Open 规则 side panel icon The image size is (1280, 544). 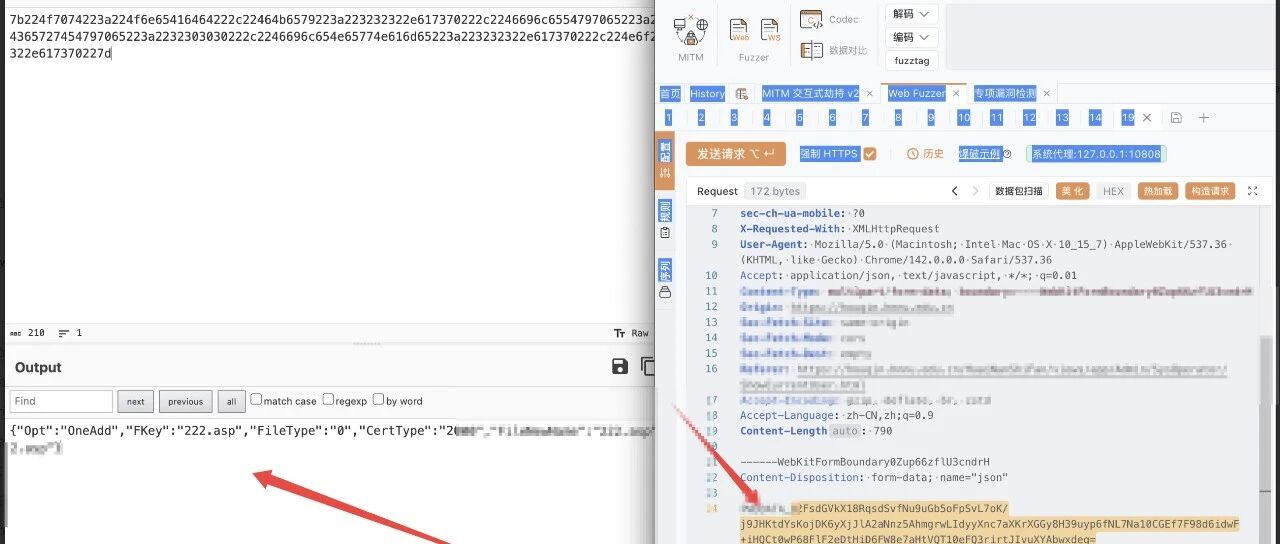click(665, 221)
